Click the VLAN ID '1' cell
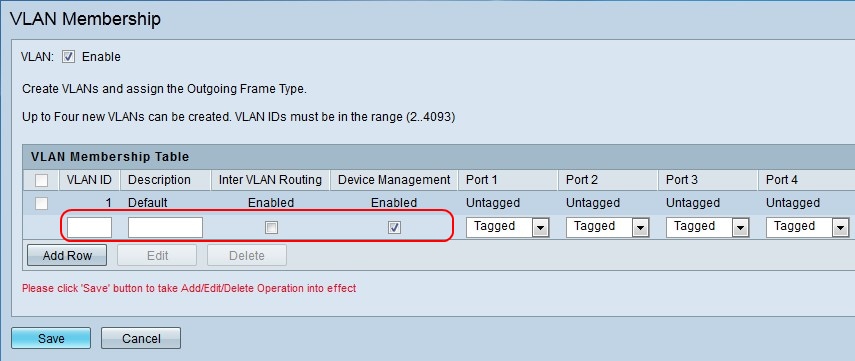This screenshot has height=361, width=855. coord(109,203)
